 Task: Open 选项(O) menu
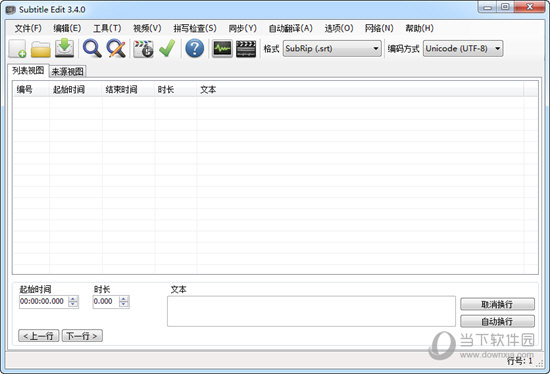click(x=338, y=28)
